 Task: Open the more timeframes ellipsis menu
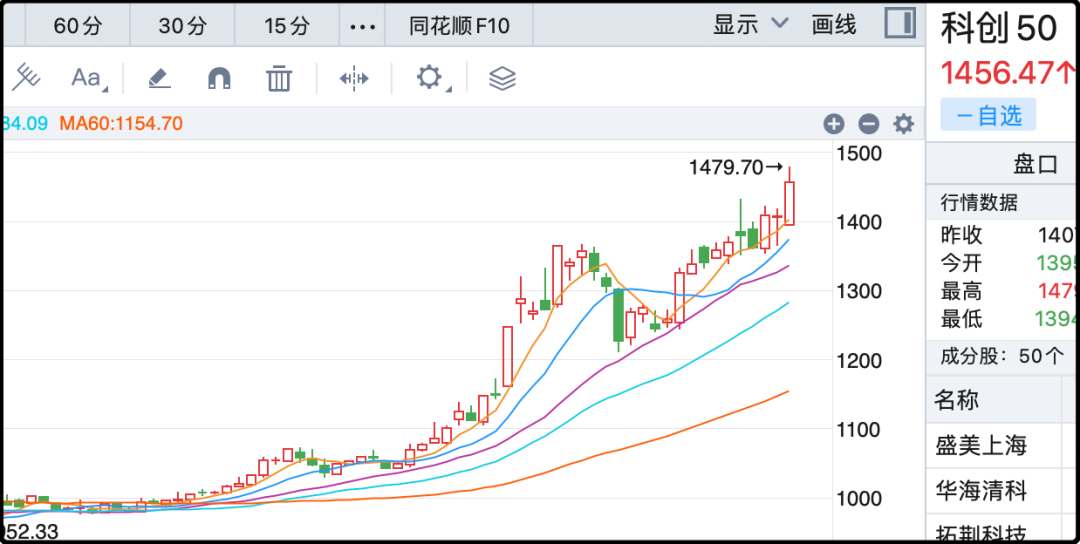(361, 26)
